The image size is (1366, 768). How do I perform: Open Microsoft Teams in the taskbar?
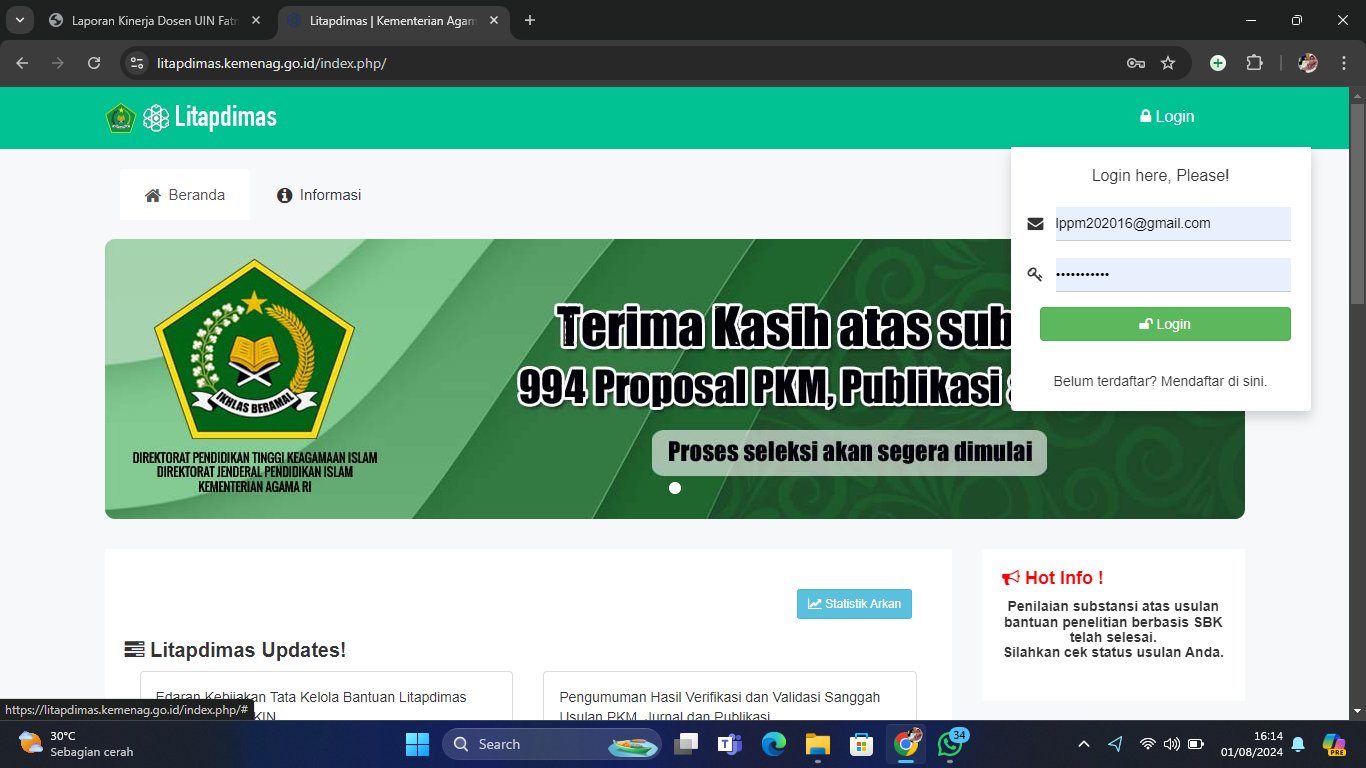pyautogui.click(x=729, y=744)
